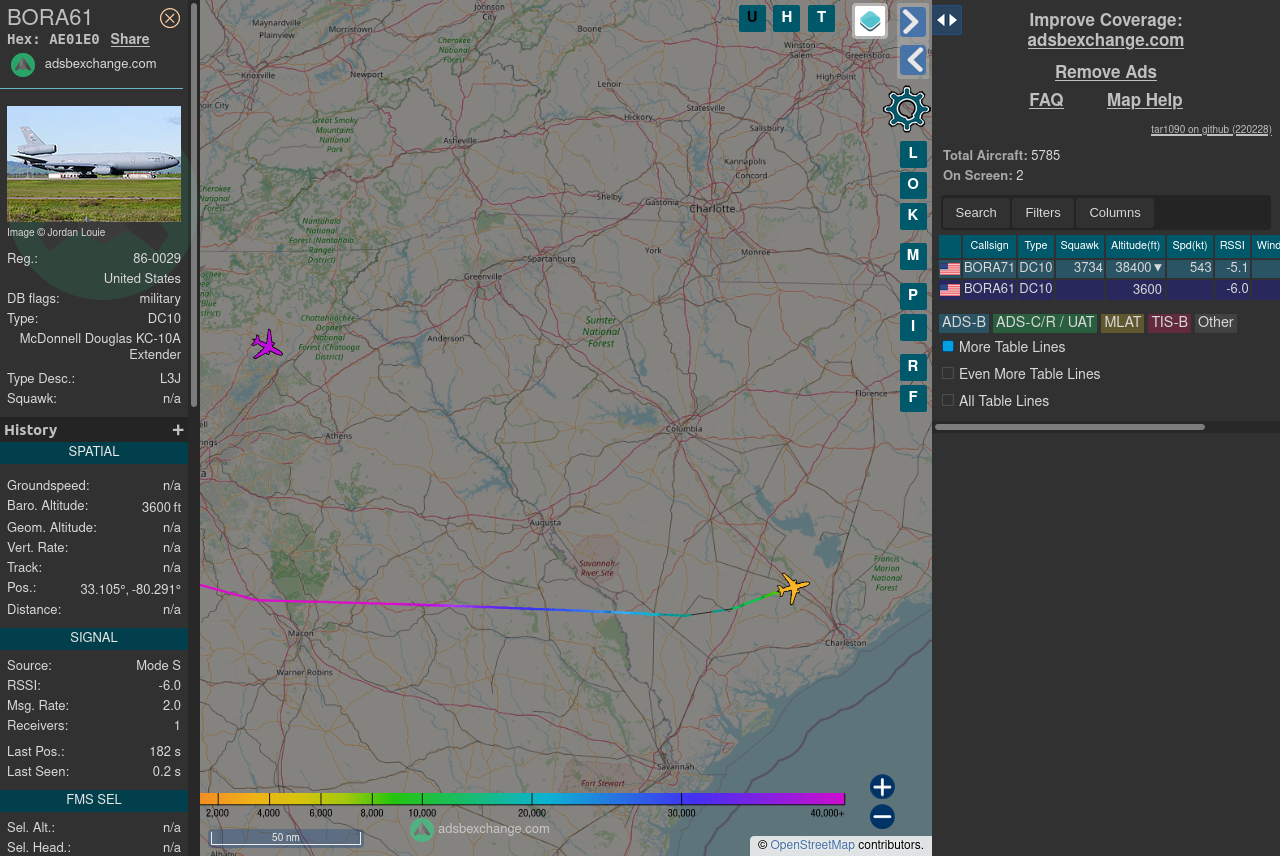This screenshot has height=856, width=1280.
Task: Click the SIGNAL section header
Action: point(94,638)
